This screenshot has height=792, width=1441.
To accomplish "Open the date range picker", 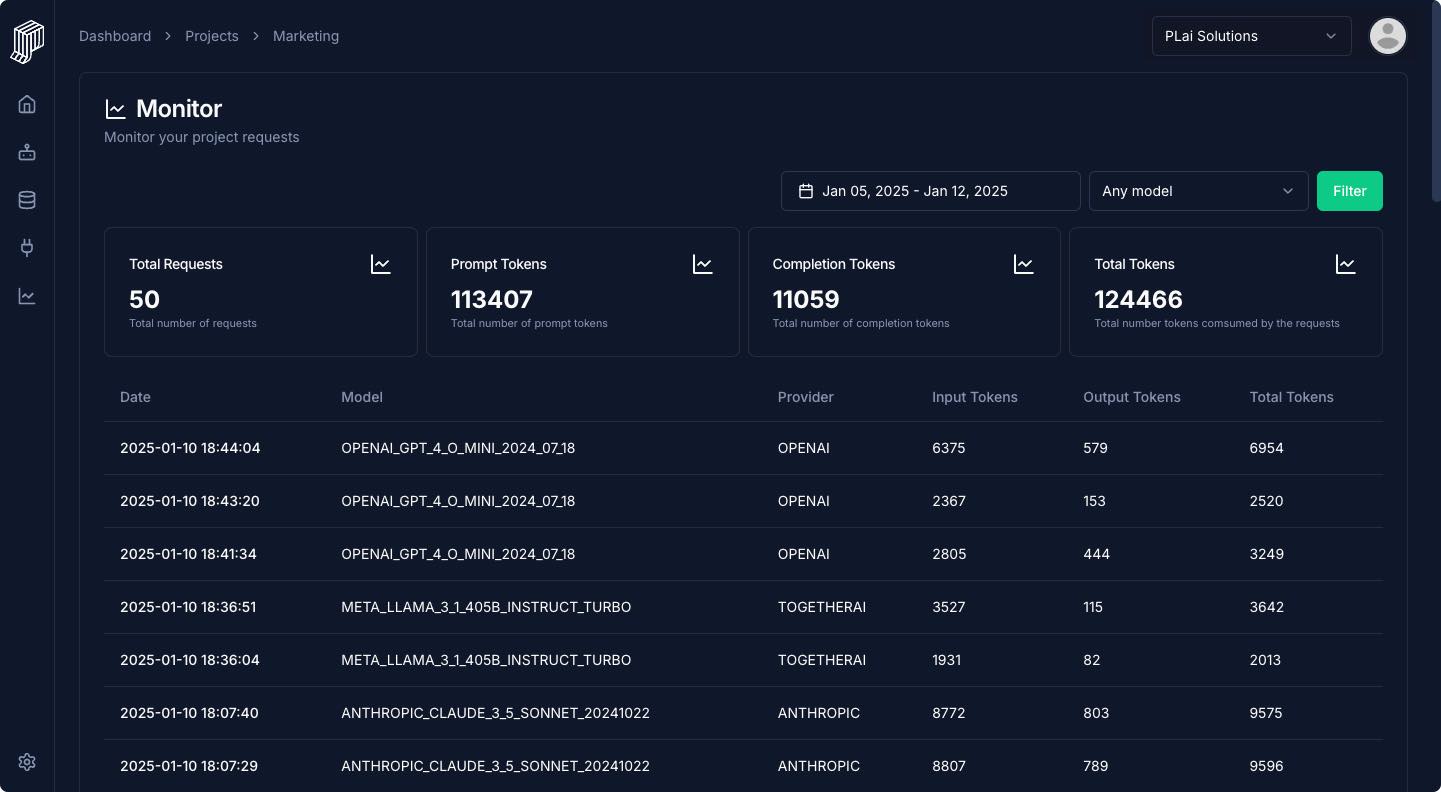I will pyautogui.click(x=930, y=191).
